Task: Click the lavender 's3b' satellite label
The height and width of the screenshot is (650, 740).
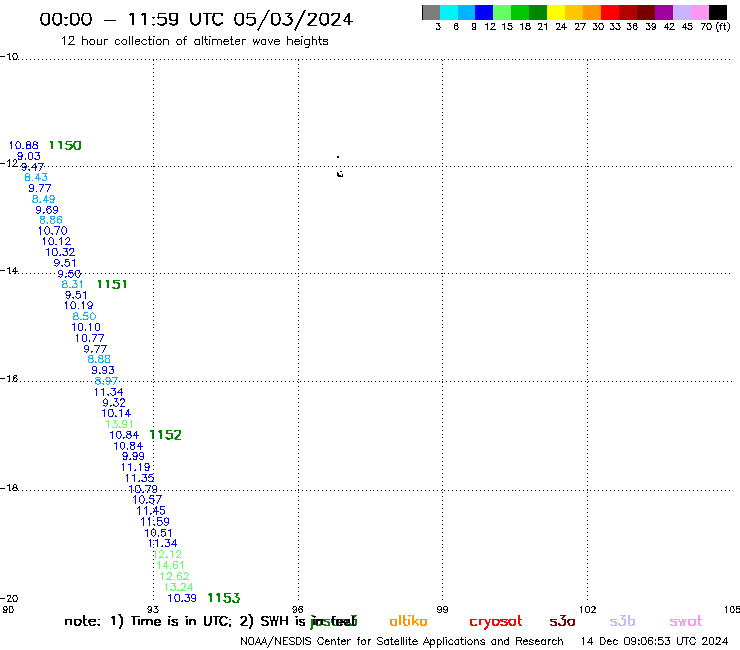Action: click(x=622, y=621)
